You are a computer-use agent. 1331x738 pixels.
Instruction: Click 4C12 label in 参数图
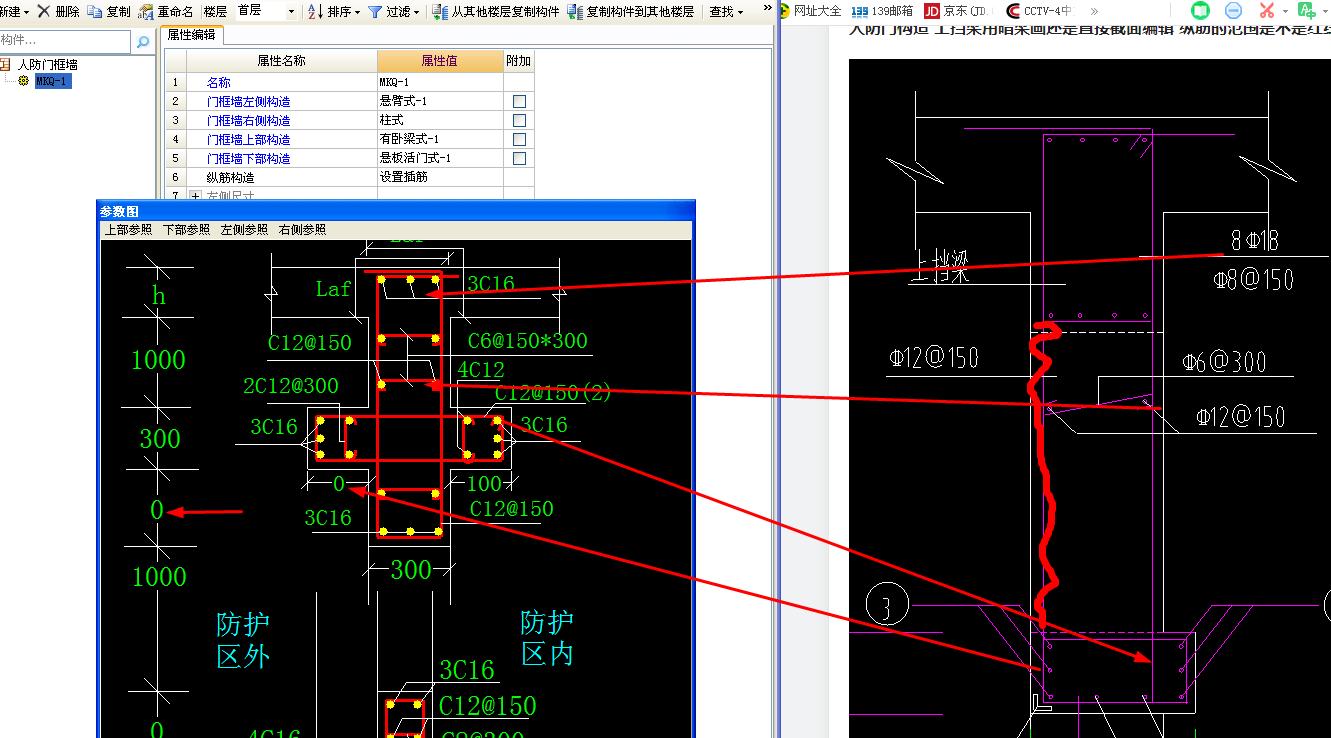[481, 371]
